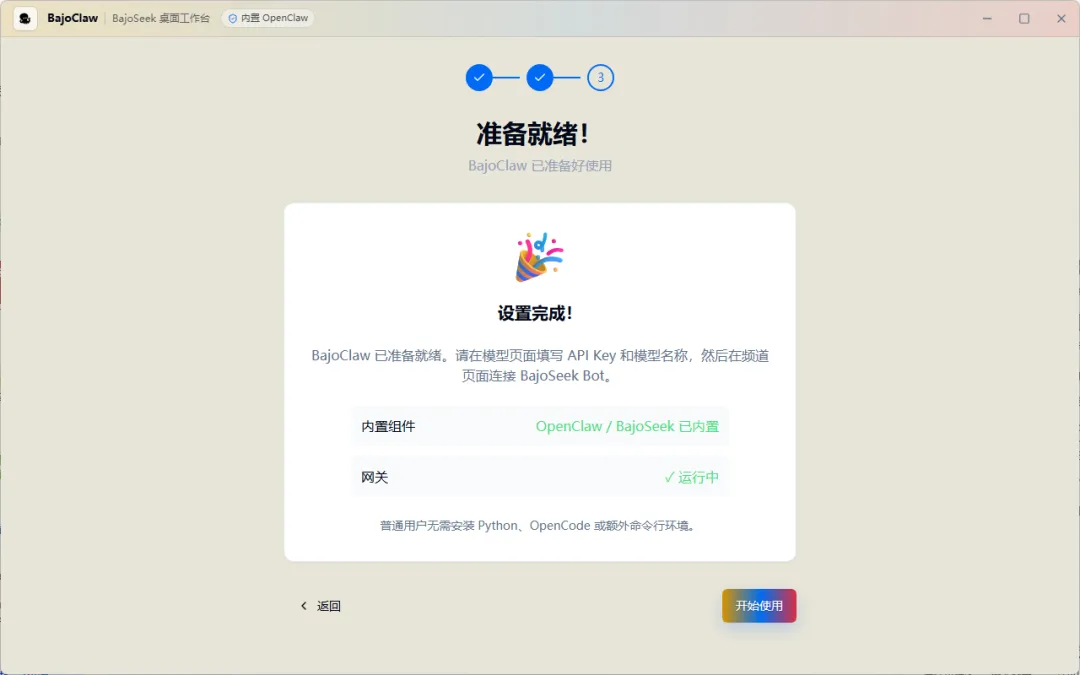Maximize the BajoClaw window
The height and width of the screenshot is (675, 1080).
click(1024, 19)
